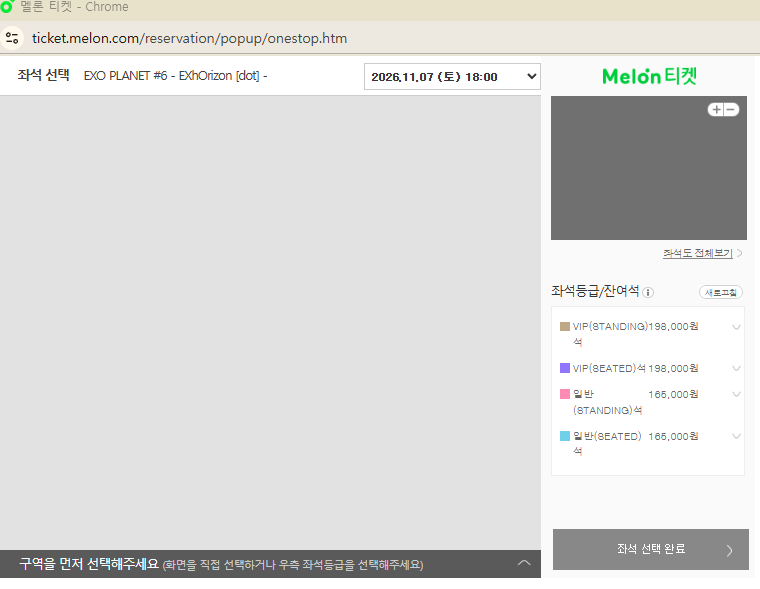Image resolution: width=760 pixels, height=589 pixels.
Task: Click the pink 일반(STANDING) color swatch
Action: click(565, 394)
